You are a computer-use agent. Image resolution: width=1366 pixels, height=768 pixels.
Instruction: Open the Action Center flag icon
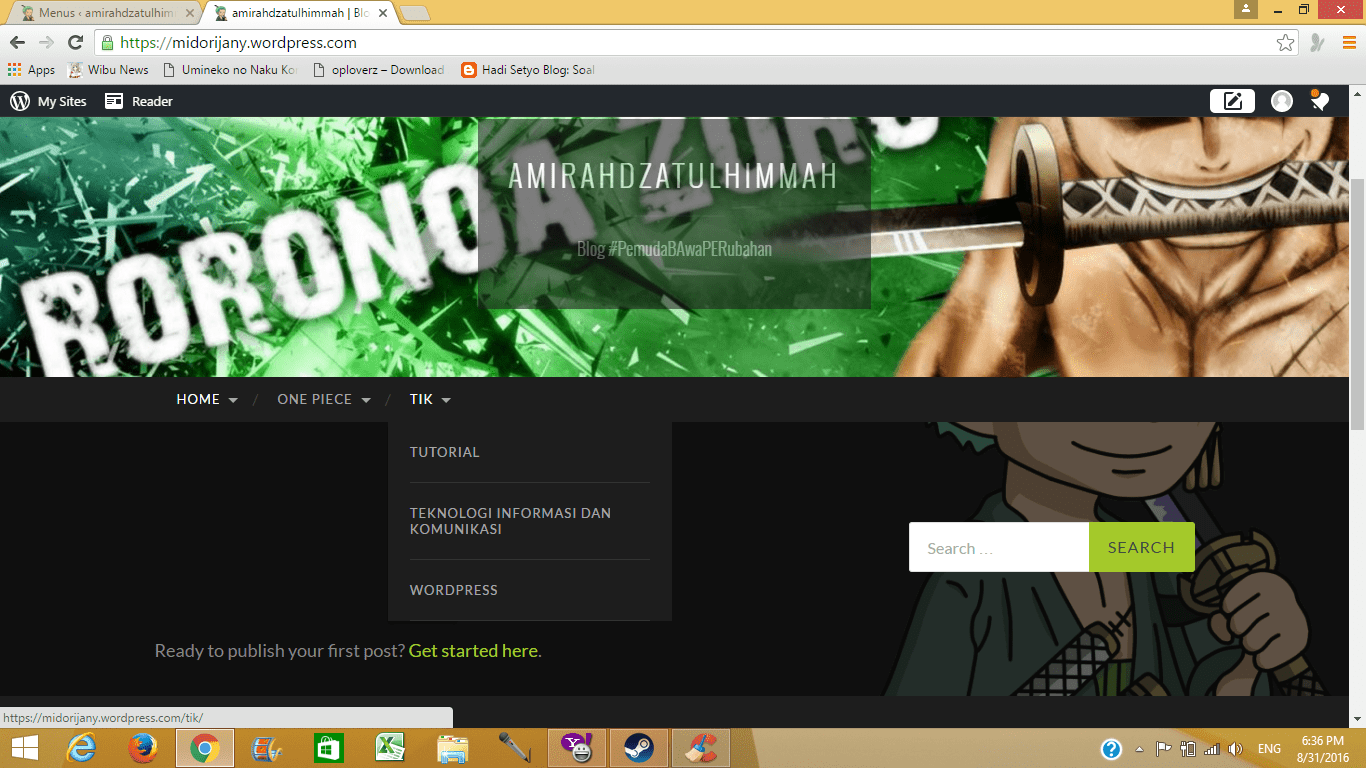(x=1164, y=749)
